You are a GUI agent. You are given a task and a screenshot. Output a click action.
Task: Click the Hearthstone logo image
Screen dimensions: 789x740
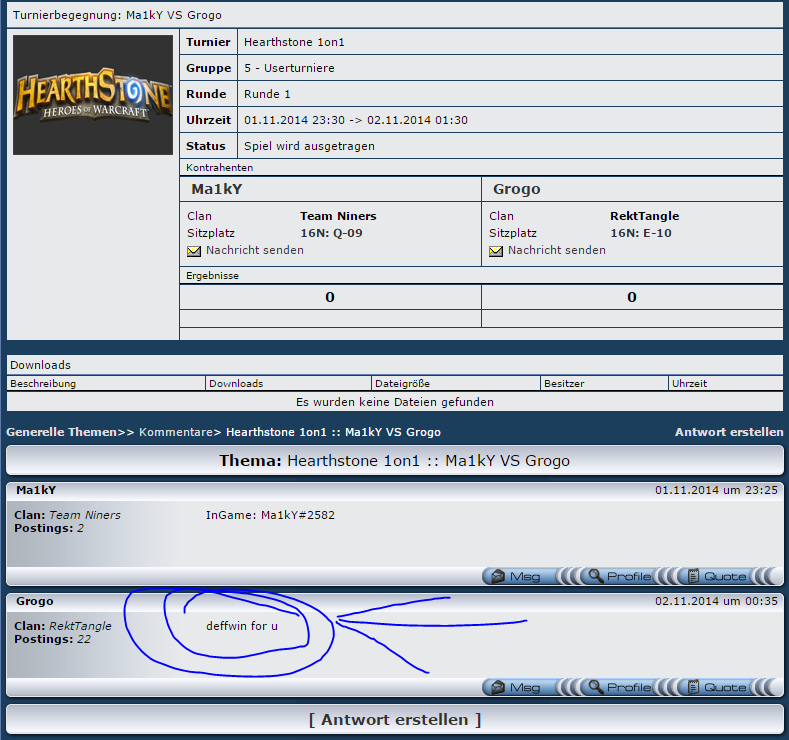pos(93,95)
